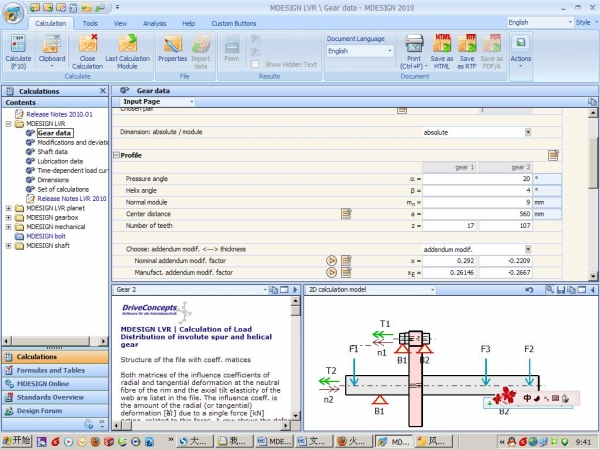
Task: Select Lubrication data tree item
Action: [x=60, y=161]
